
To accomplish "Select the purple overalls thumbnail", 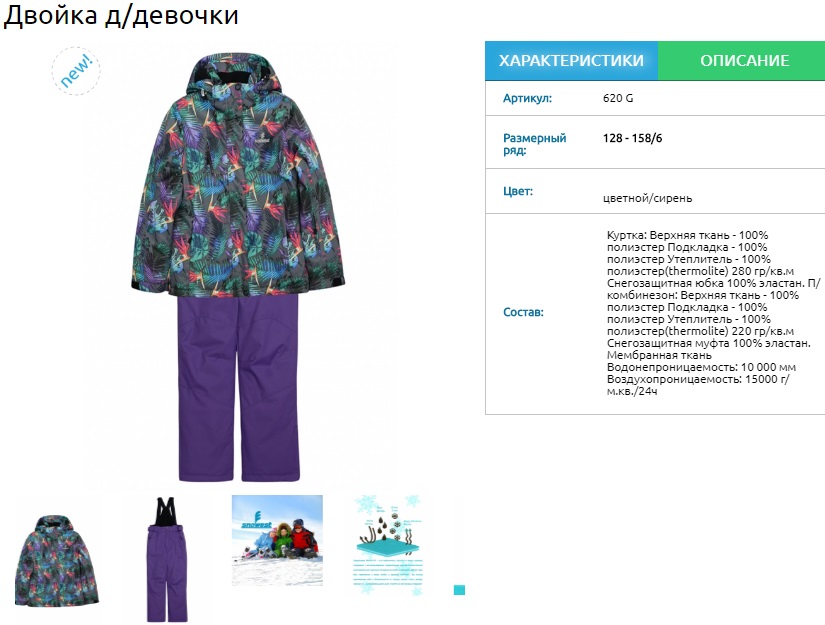I will tap(167, 559).
